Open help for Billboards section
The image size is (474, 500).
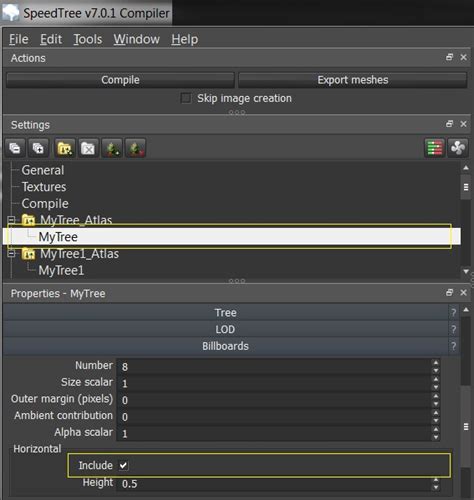click(x=453, y=346)
